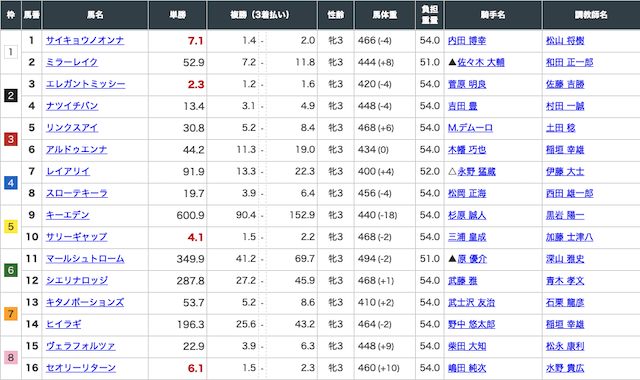
Task: Click jockey name 吉田 豊
Action: 462,106
